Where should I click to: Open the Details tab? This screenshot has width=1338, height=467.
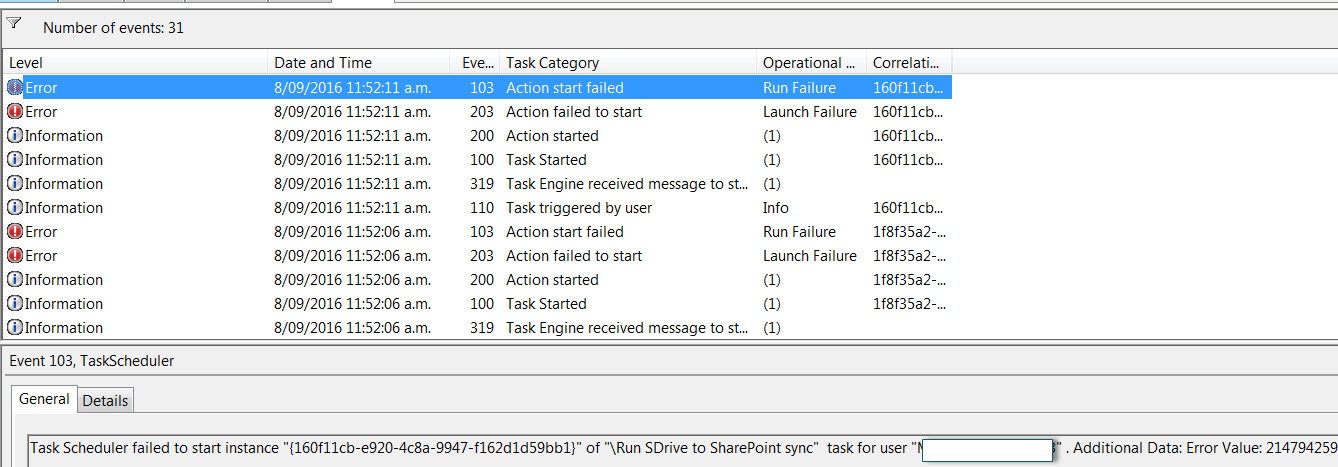click(105, 401)
